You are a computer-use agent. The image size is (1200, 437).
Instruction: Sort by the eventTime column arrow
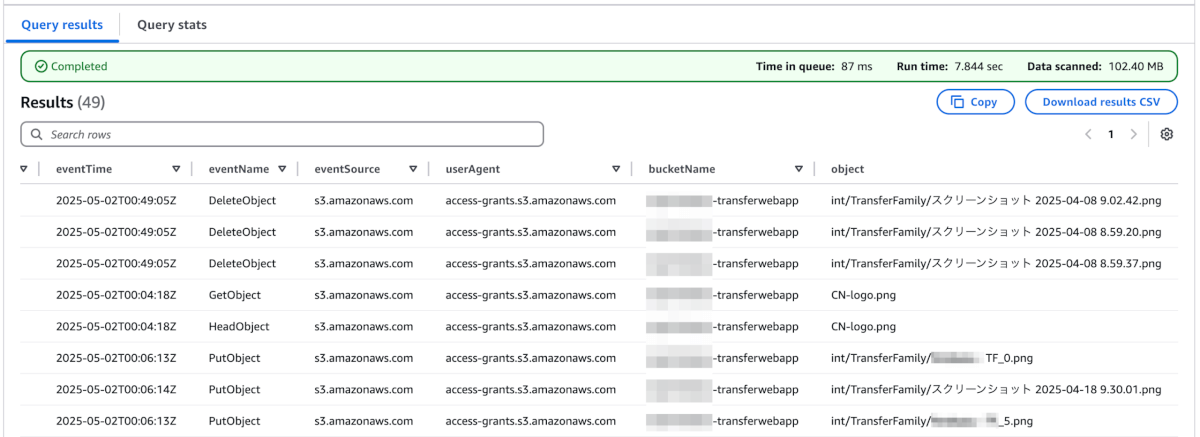[176, 169]
